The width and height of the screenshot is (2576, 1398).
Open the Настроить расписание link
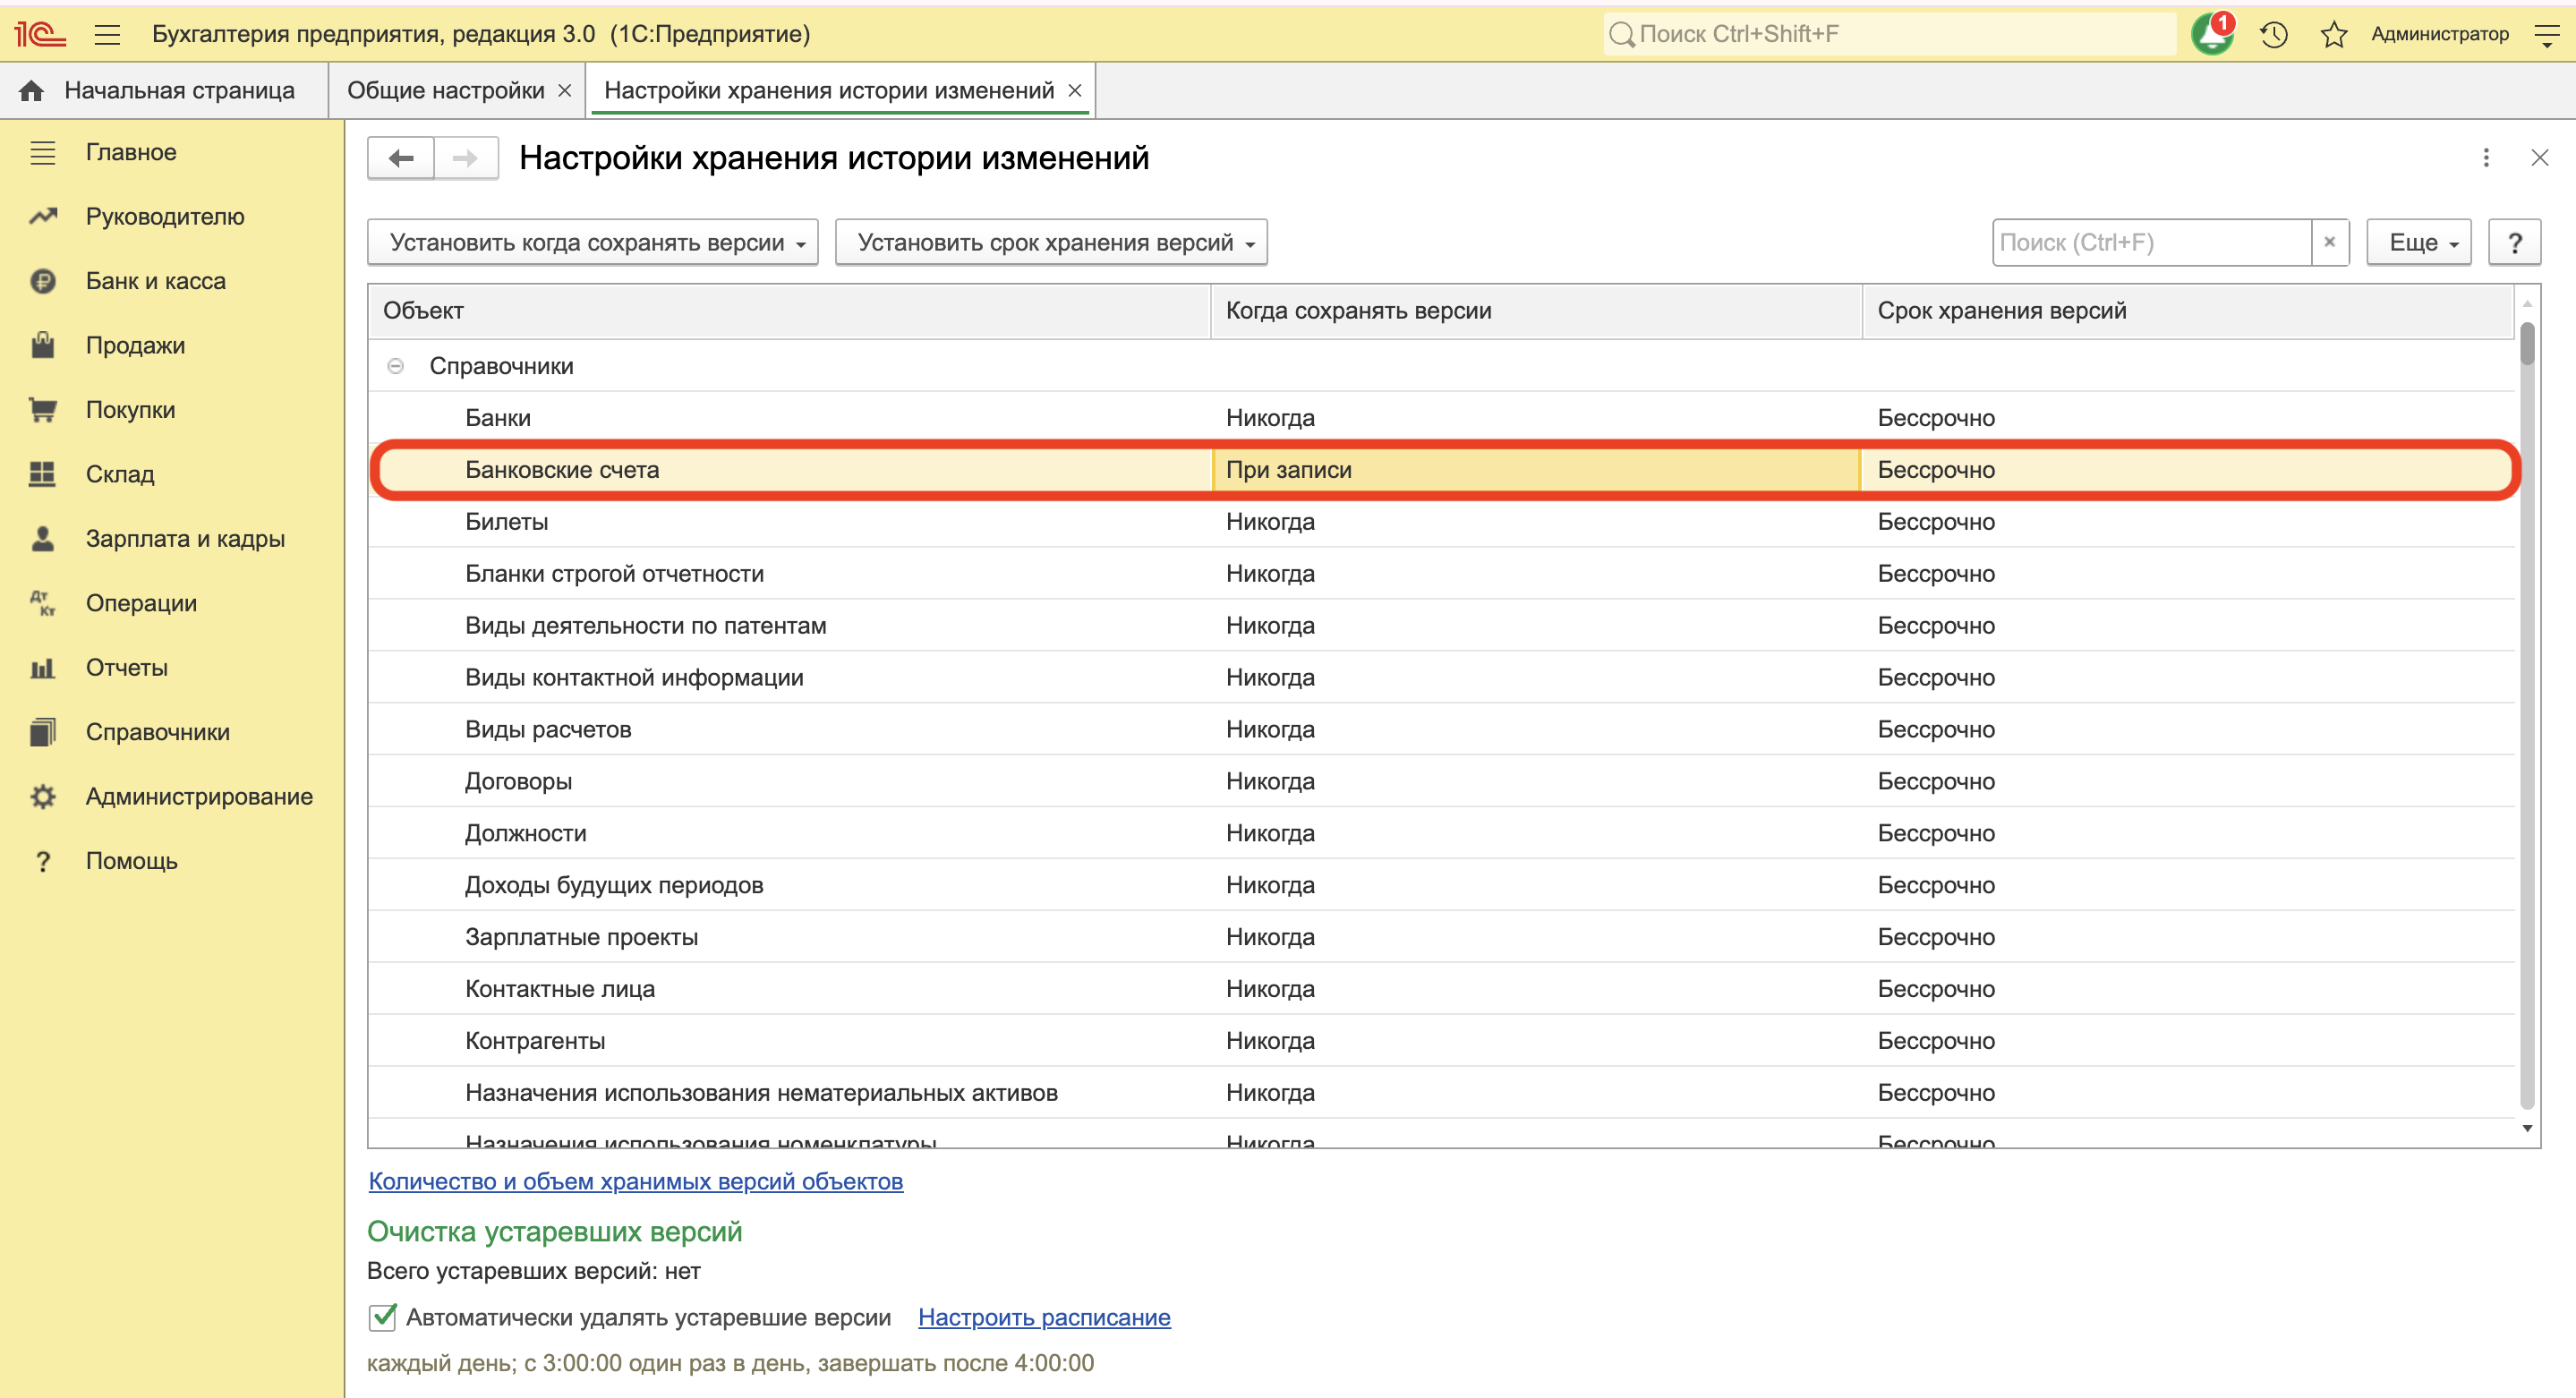point(1044,1317)
